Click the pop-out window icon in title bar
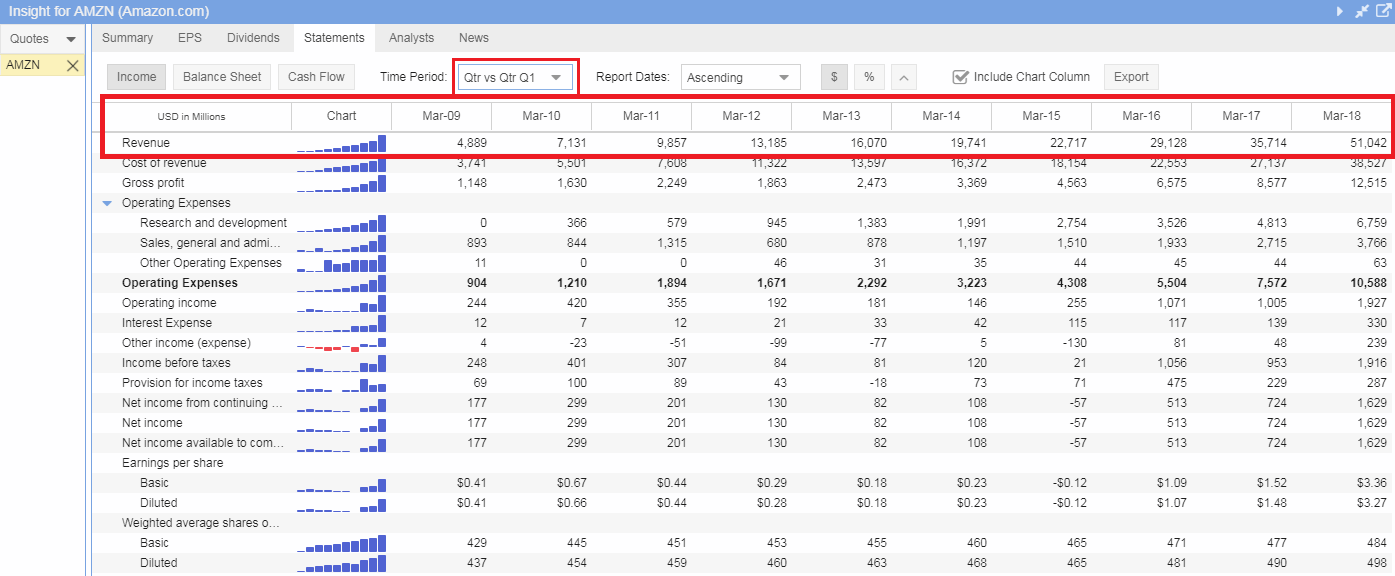The image size is (1395, 576). coord(1383,11)
